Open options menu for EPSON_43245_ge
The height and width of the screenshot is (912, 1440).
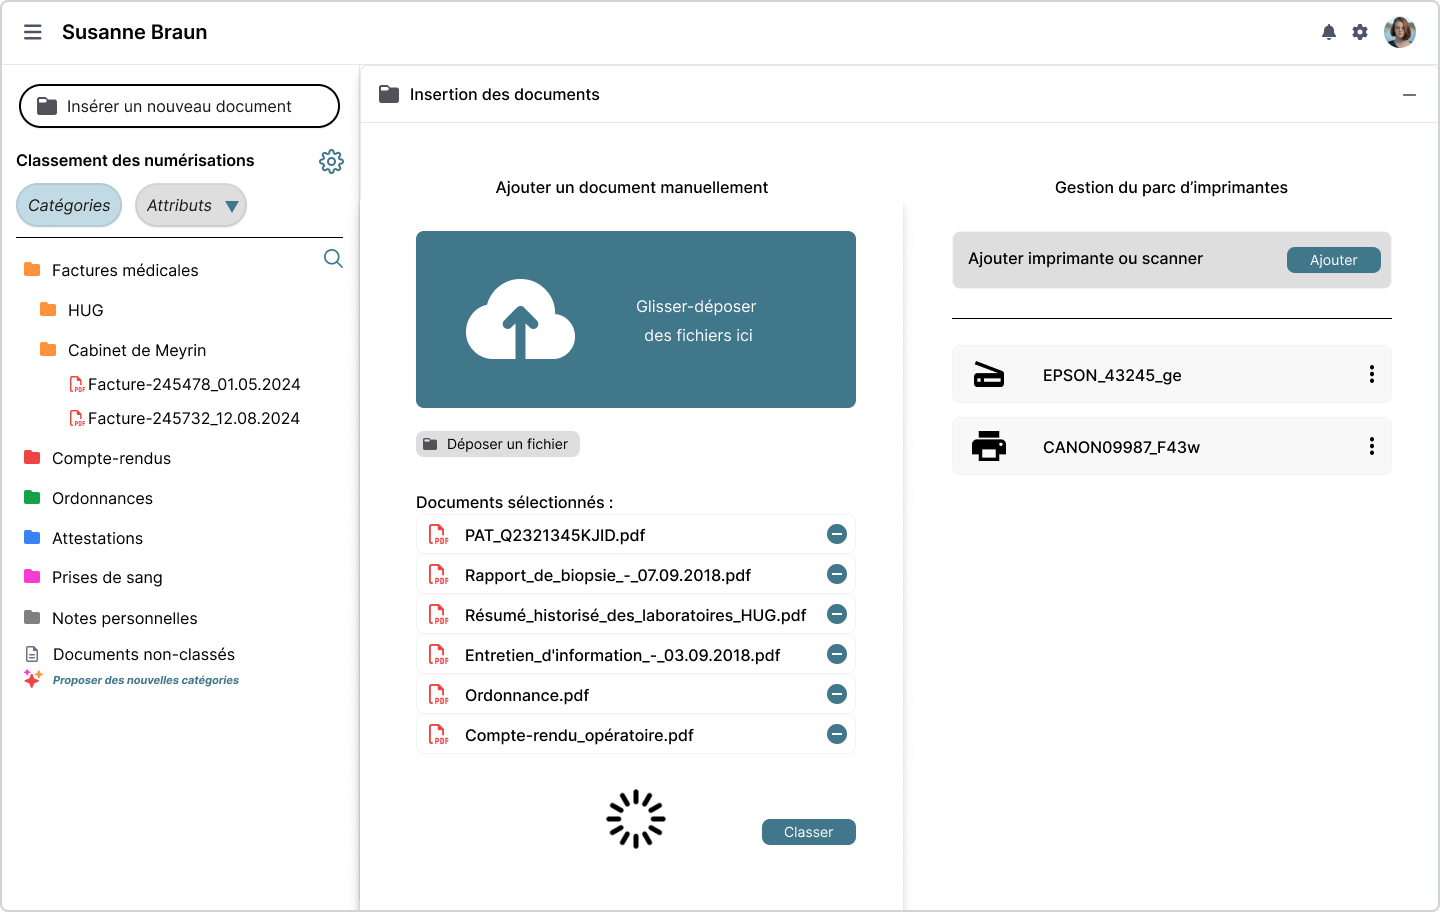(1371, 375)
